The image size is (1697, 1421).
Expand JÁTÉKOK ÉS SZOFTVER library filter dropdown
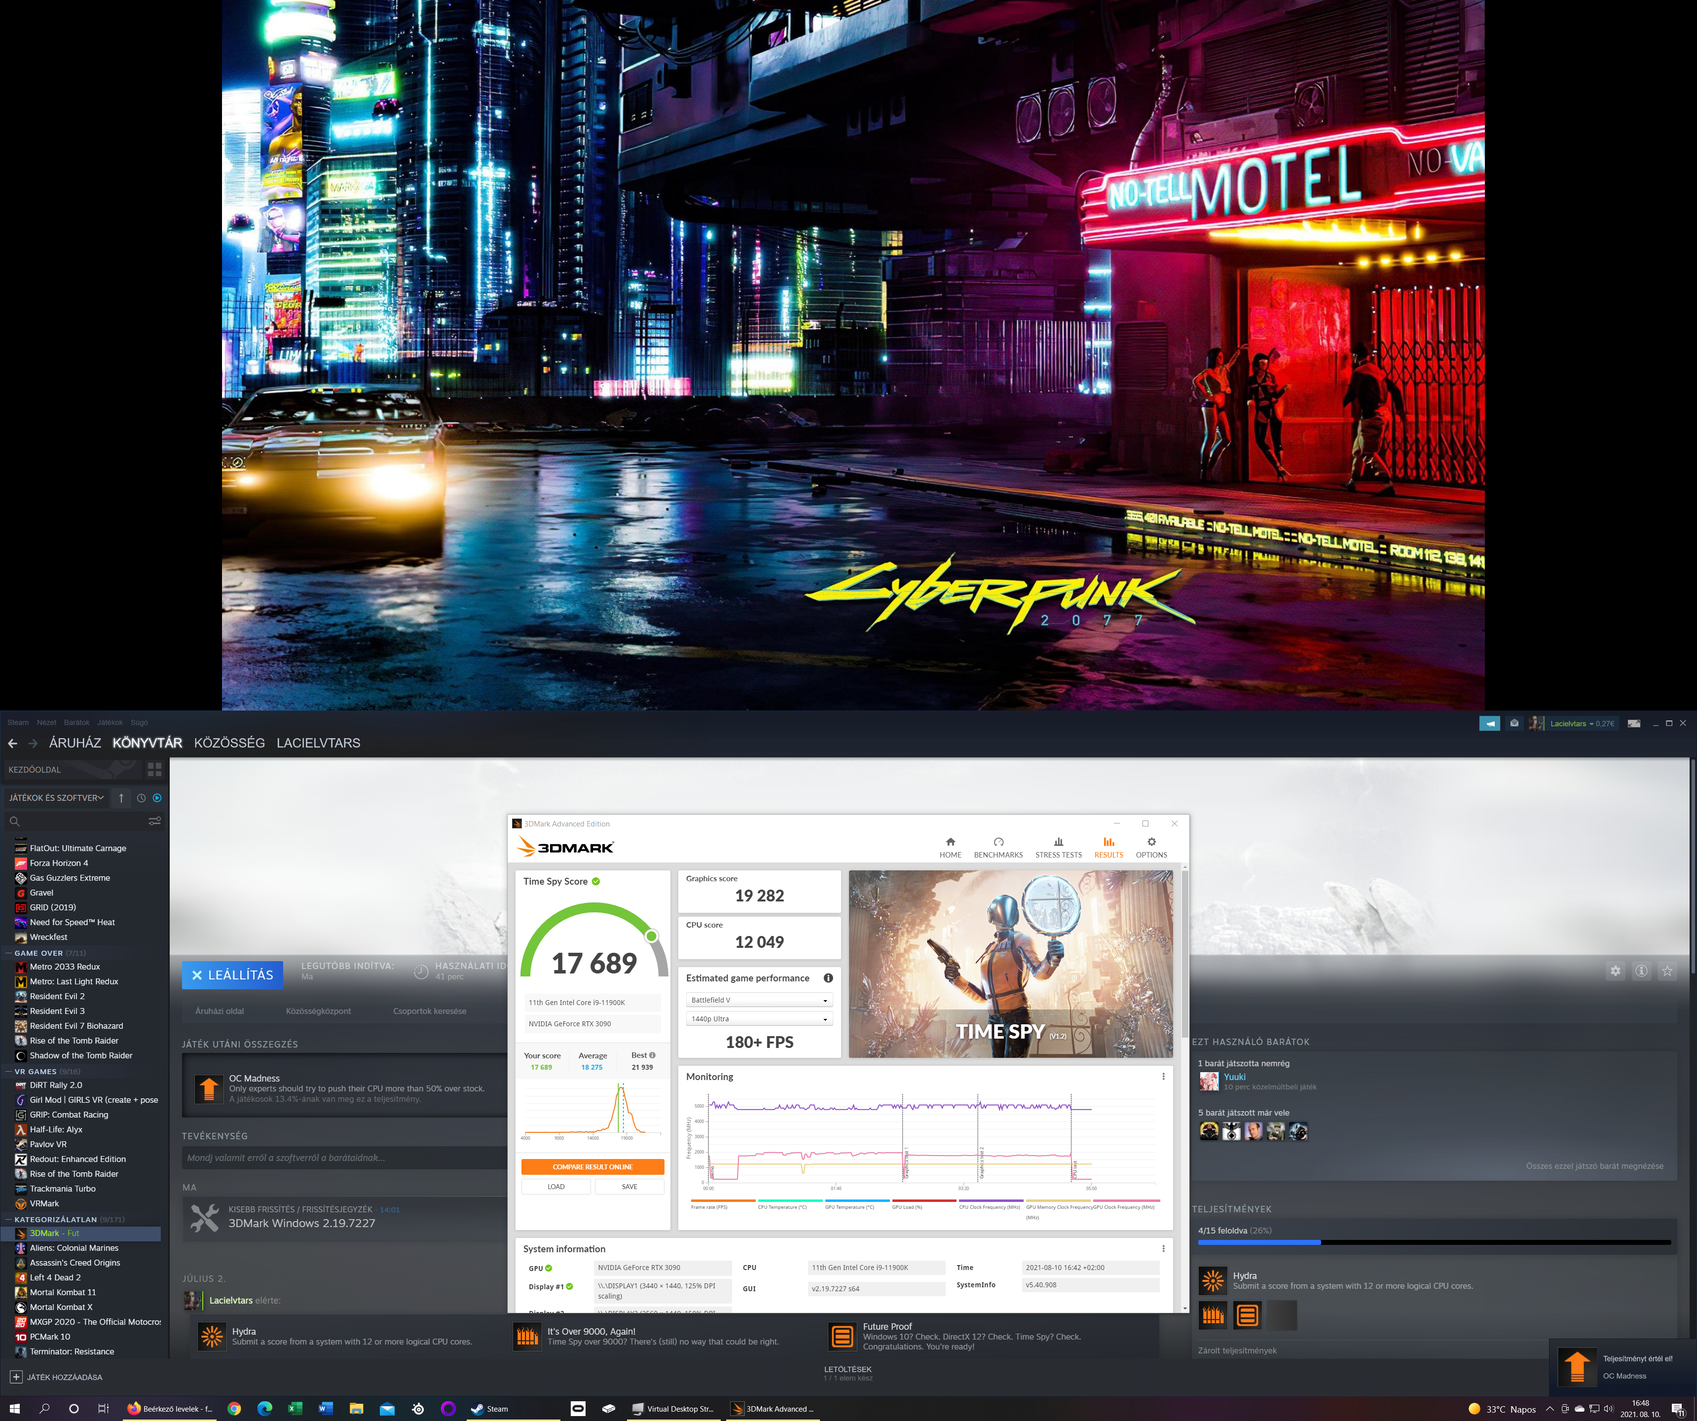click(56, 798)
